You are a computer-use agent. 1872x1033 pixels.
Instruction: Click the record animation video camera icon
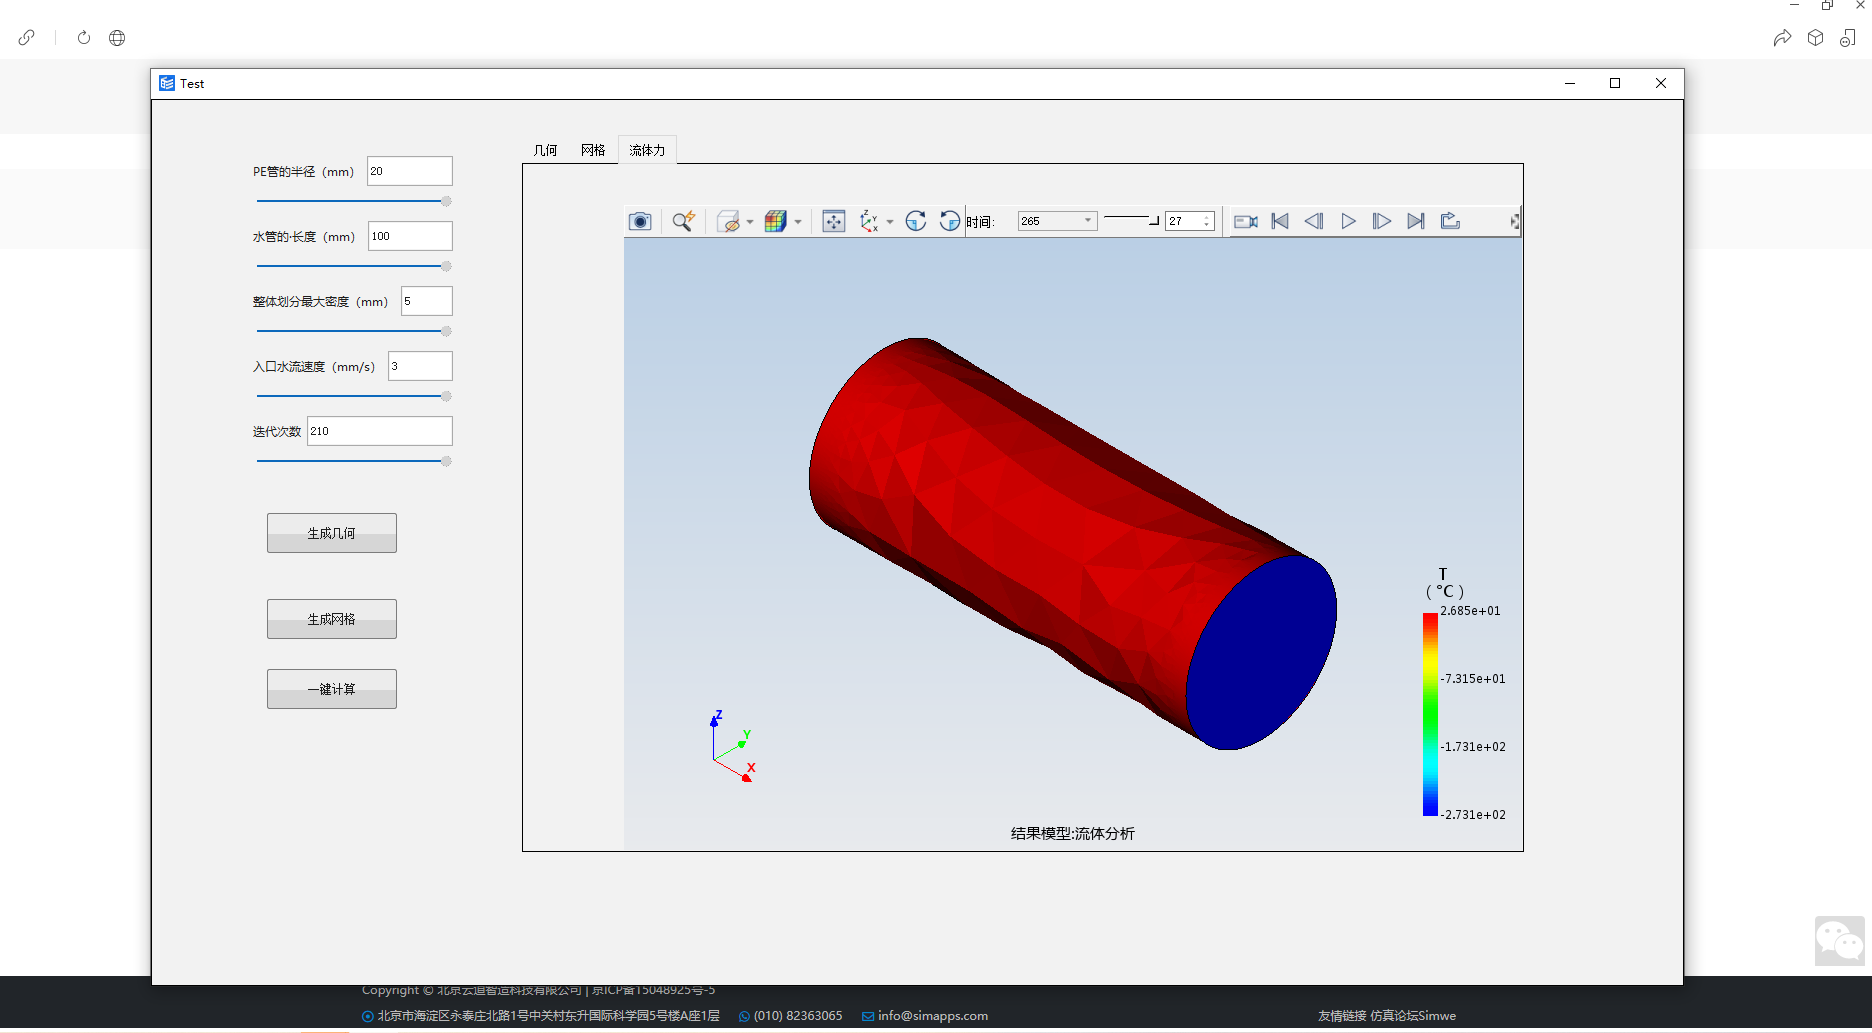pyautogui.click(x=1246, y=221)
